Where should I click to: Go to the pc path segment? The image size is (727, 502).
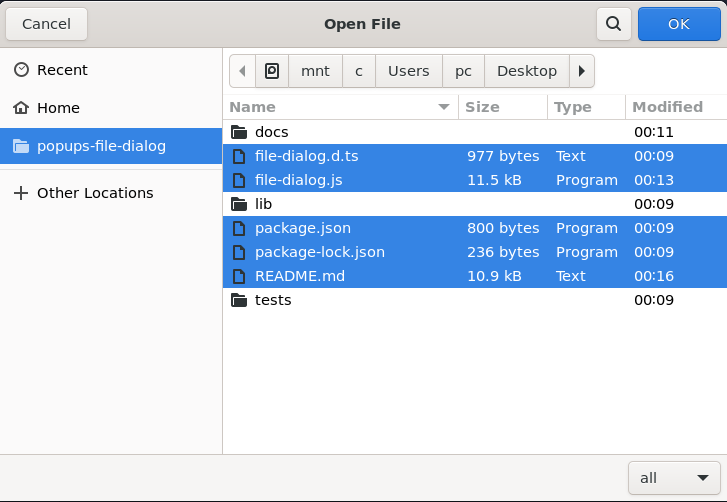click(463, 71)
